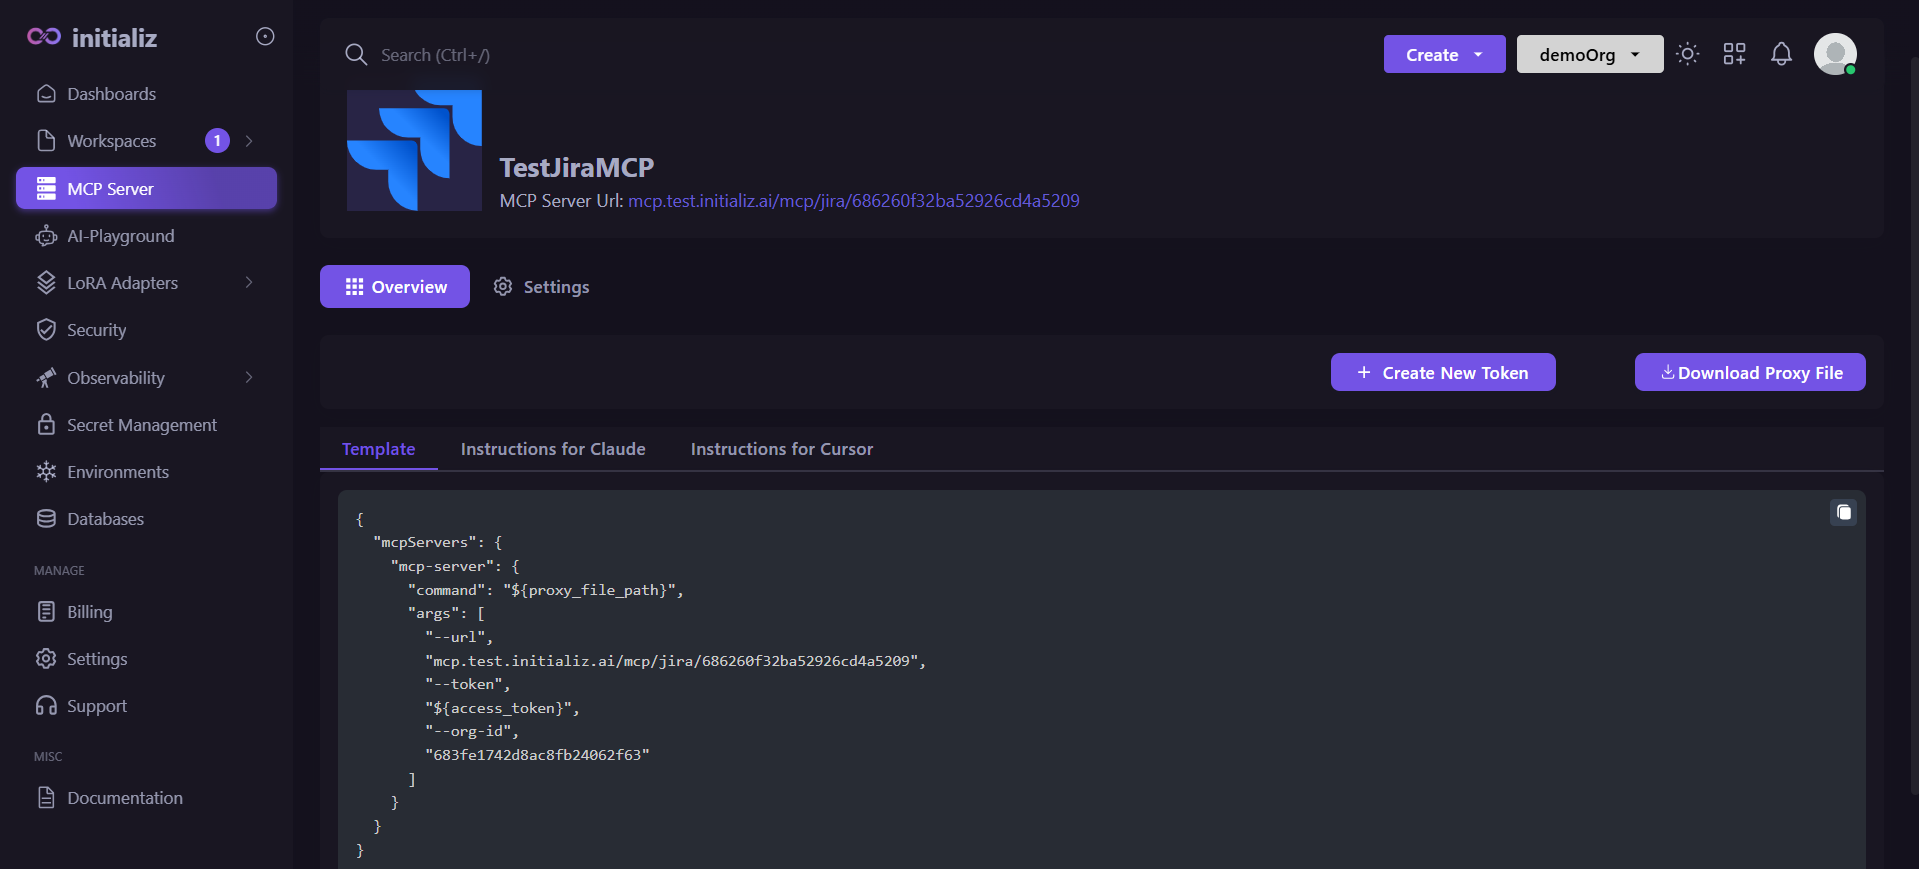Screen dimensions: 1919x869
Task: Click the "${access_token}" placeholder line
Action: [x=502, y=708]
